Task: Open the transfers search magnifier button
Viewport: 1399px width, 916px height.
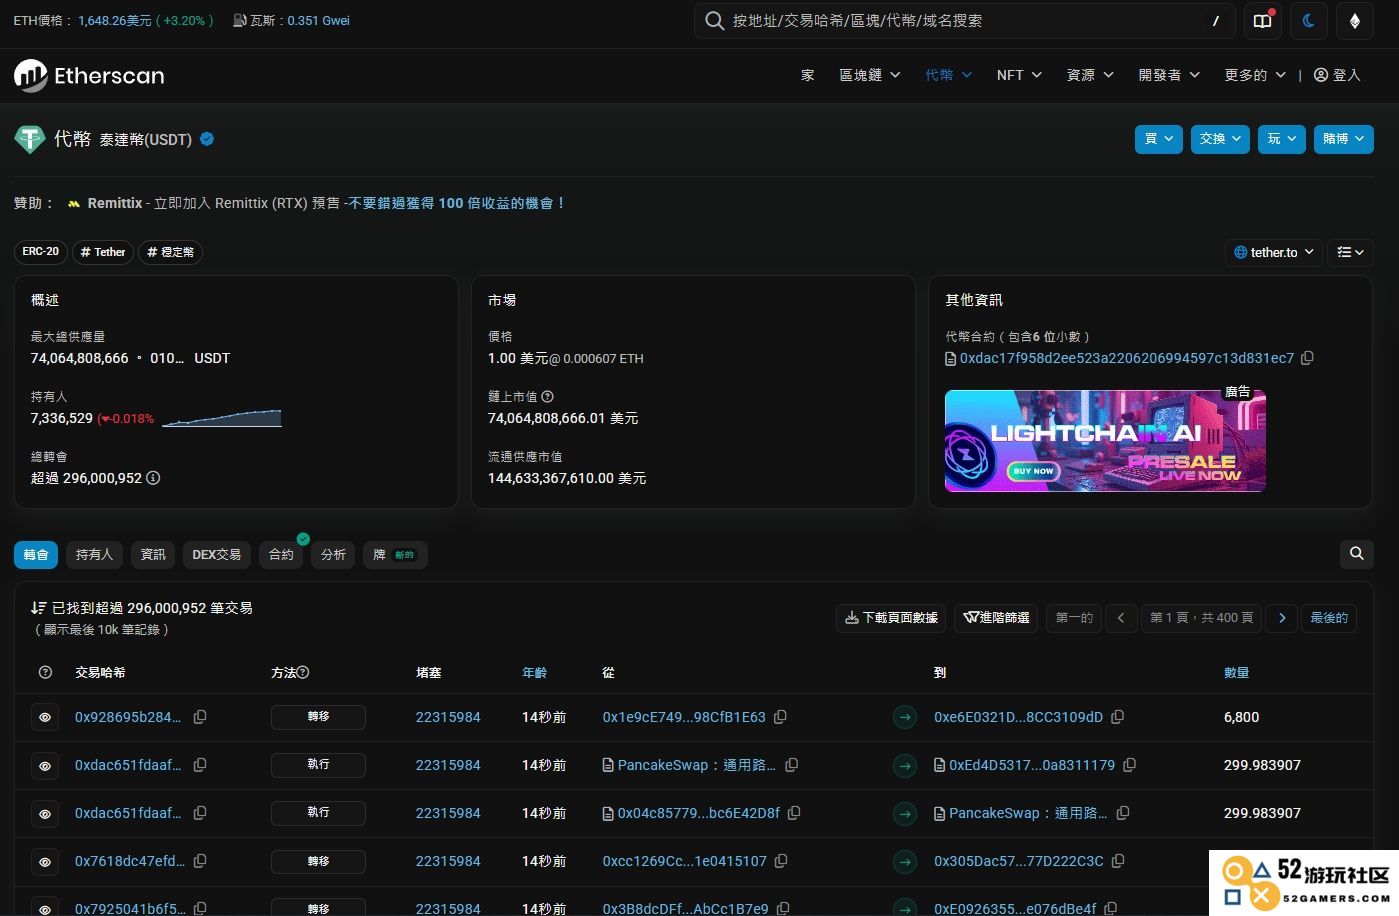Action: coord(1356,554)
